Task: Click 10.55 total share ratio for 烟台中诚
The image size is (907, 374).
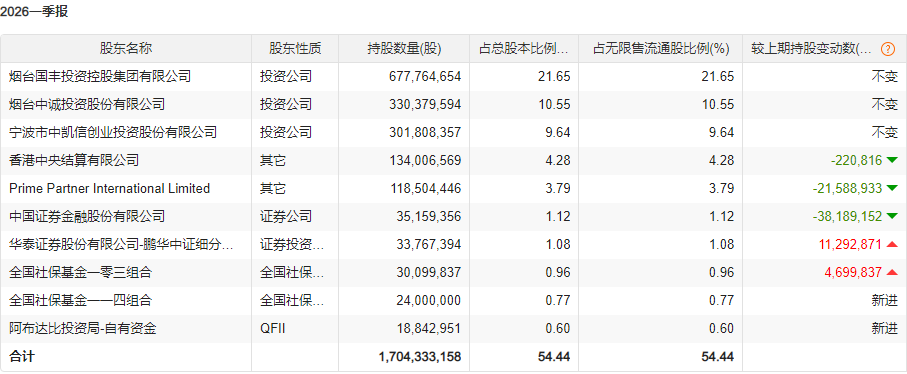Action: point(554,104)
